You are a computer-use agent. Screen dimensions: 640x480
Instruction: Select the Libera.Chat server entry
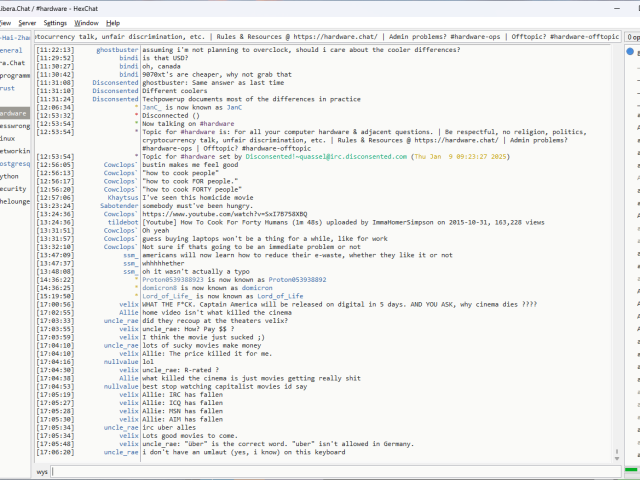pos(14,62)
